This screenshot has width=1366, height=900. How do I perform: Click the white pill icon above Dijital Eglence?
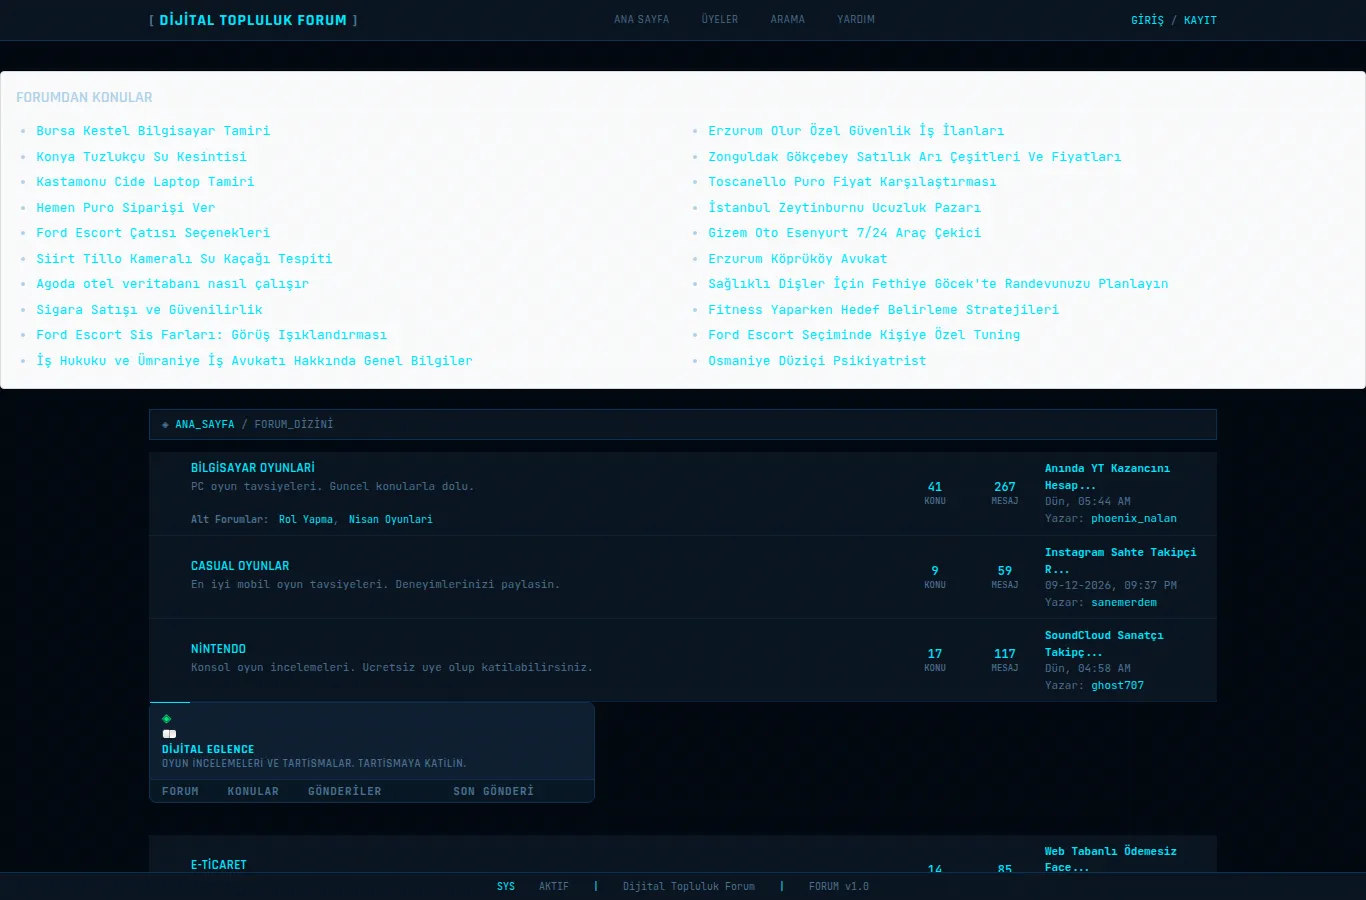pos(169,734)
